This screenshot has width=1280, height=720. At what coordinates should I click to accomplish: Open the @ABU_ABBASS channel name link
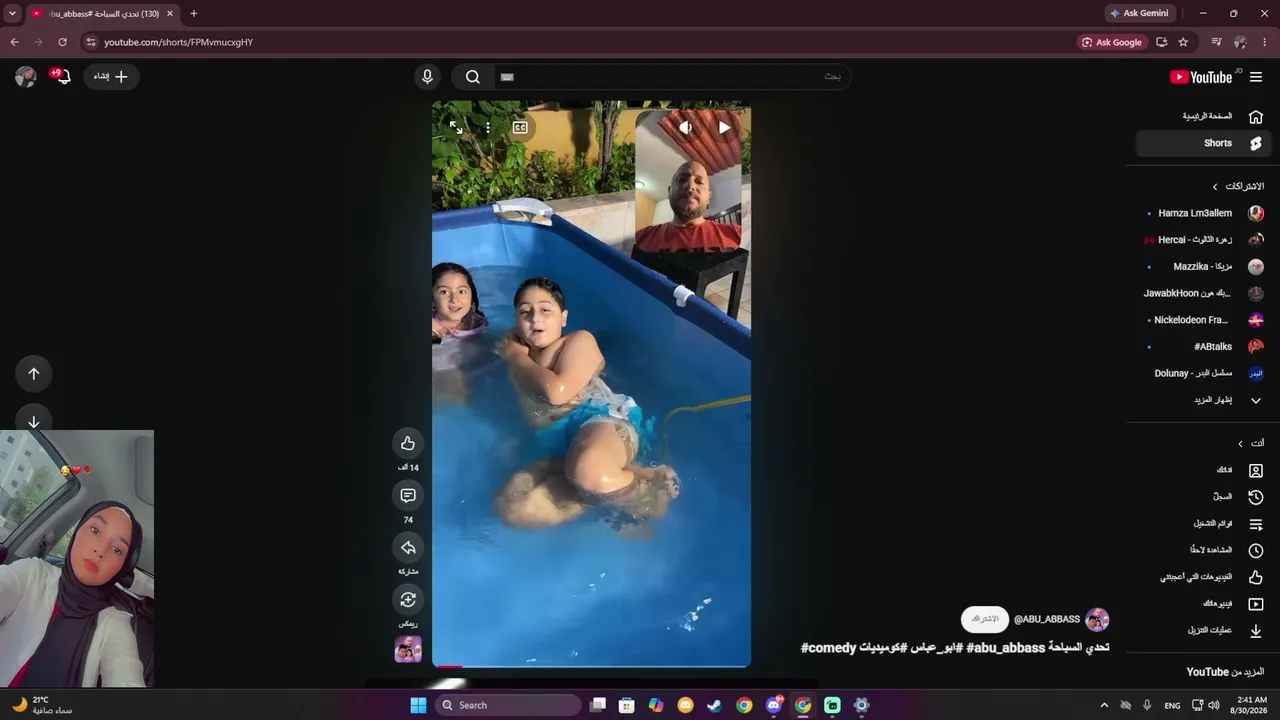tap(1047, 619)
